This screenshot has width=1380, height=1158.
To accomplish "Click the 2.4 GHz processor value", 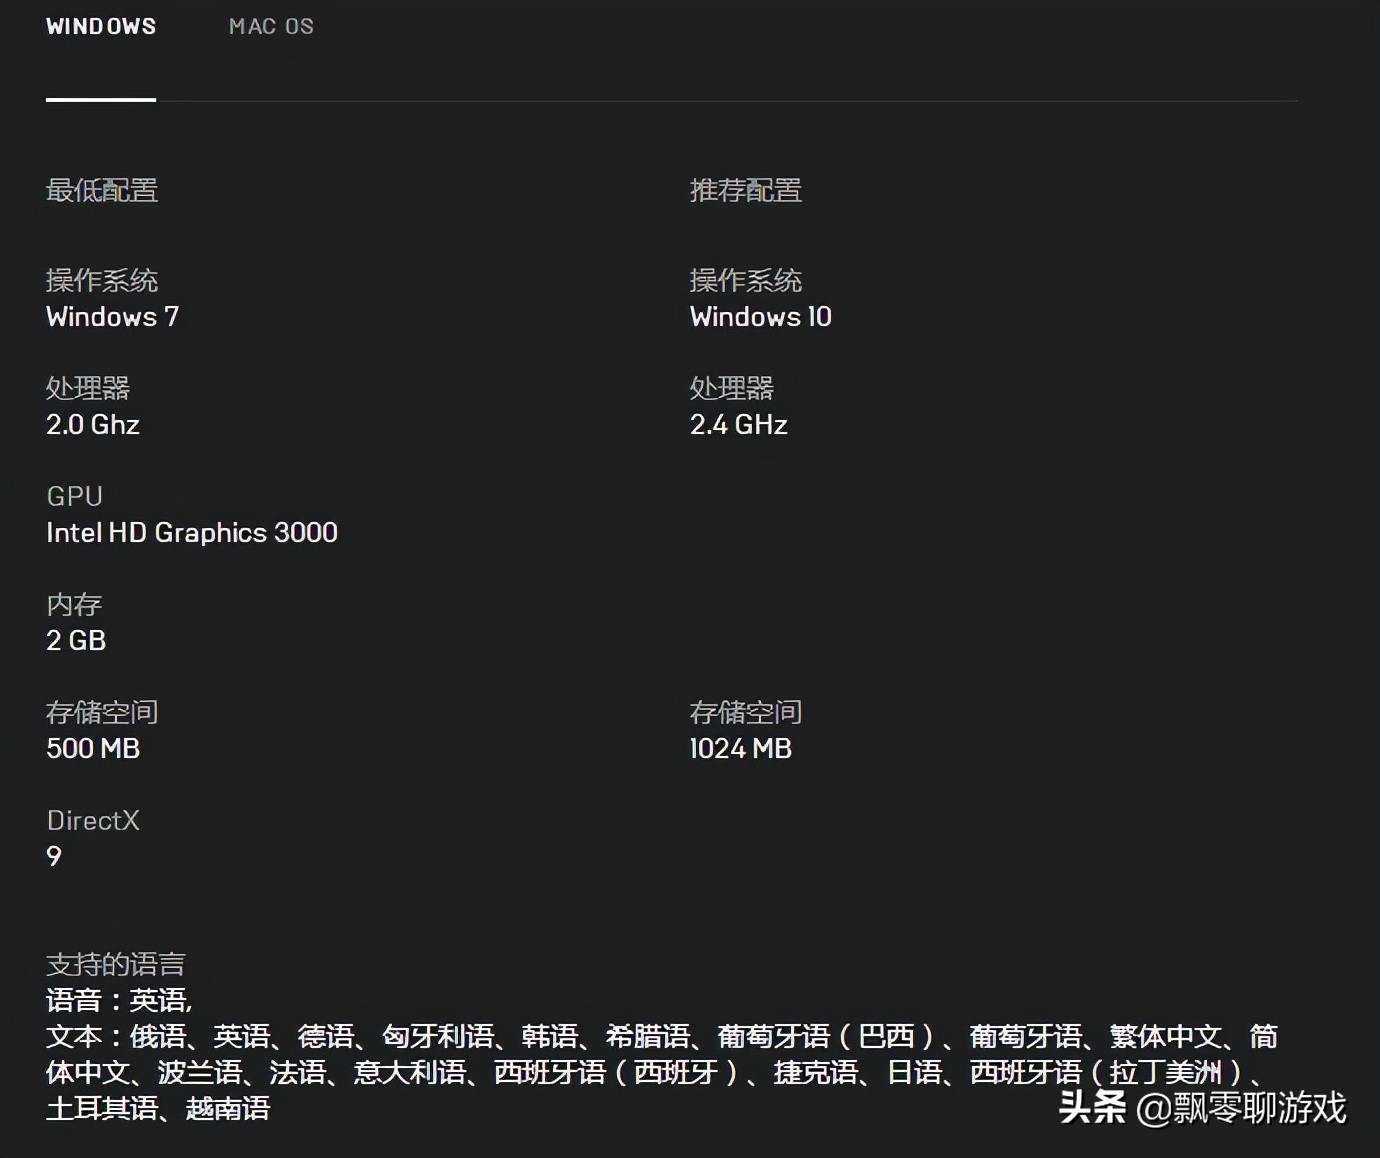I will coord(737,424).
